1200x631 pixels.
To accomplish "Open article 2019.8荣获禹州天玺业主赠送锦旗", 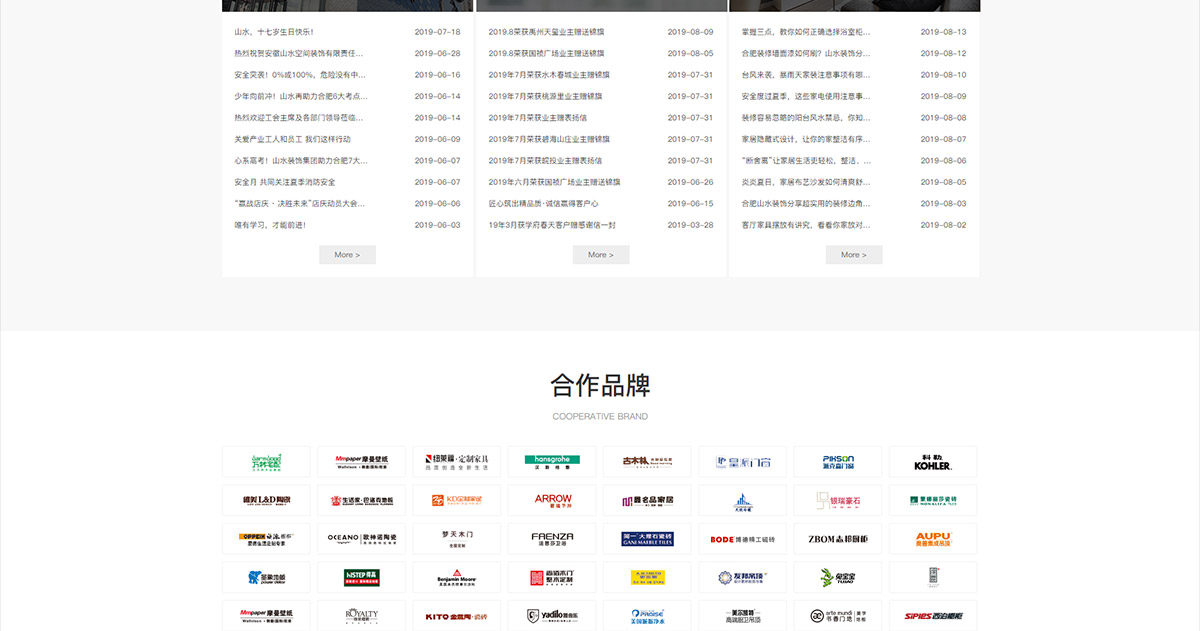I will (x=547, y=32).
